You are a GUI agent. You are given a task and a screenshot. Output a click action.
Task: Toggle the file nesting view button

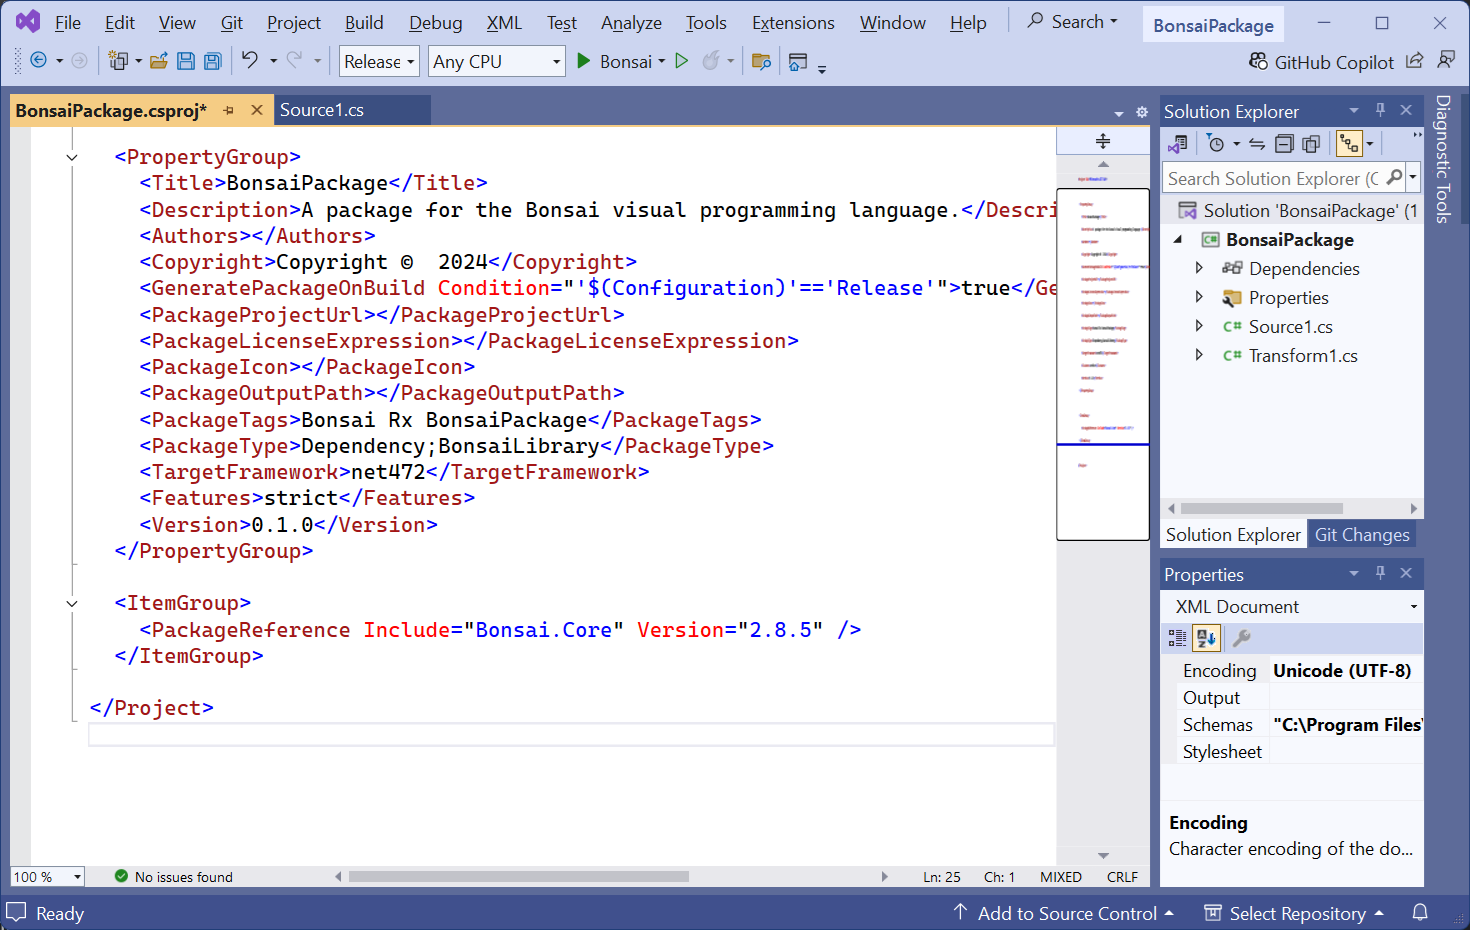click(1349, 144)
